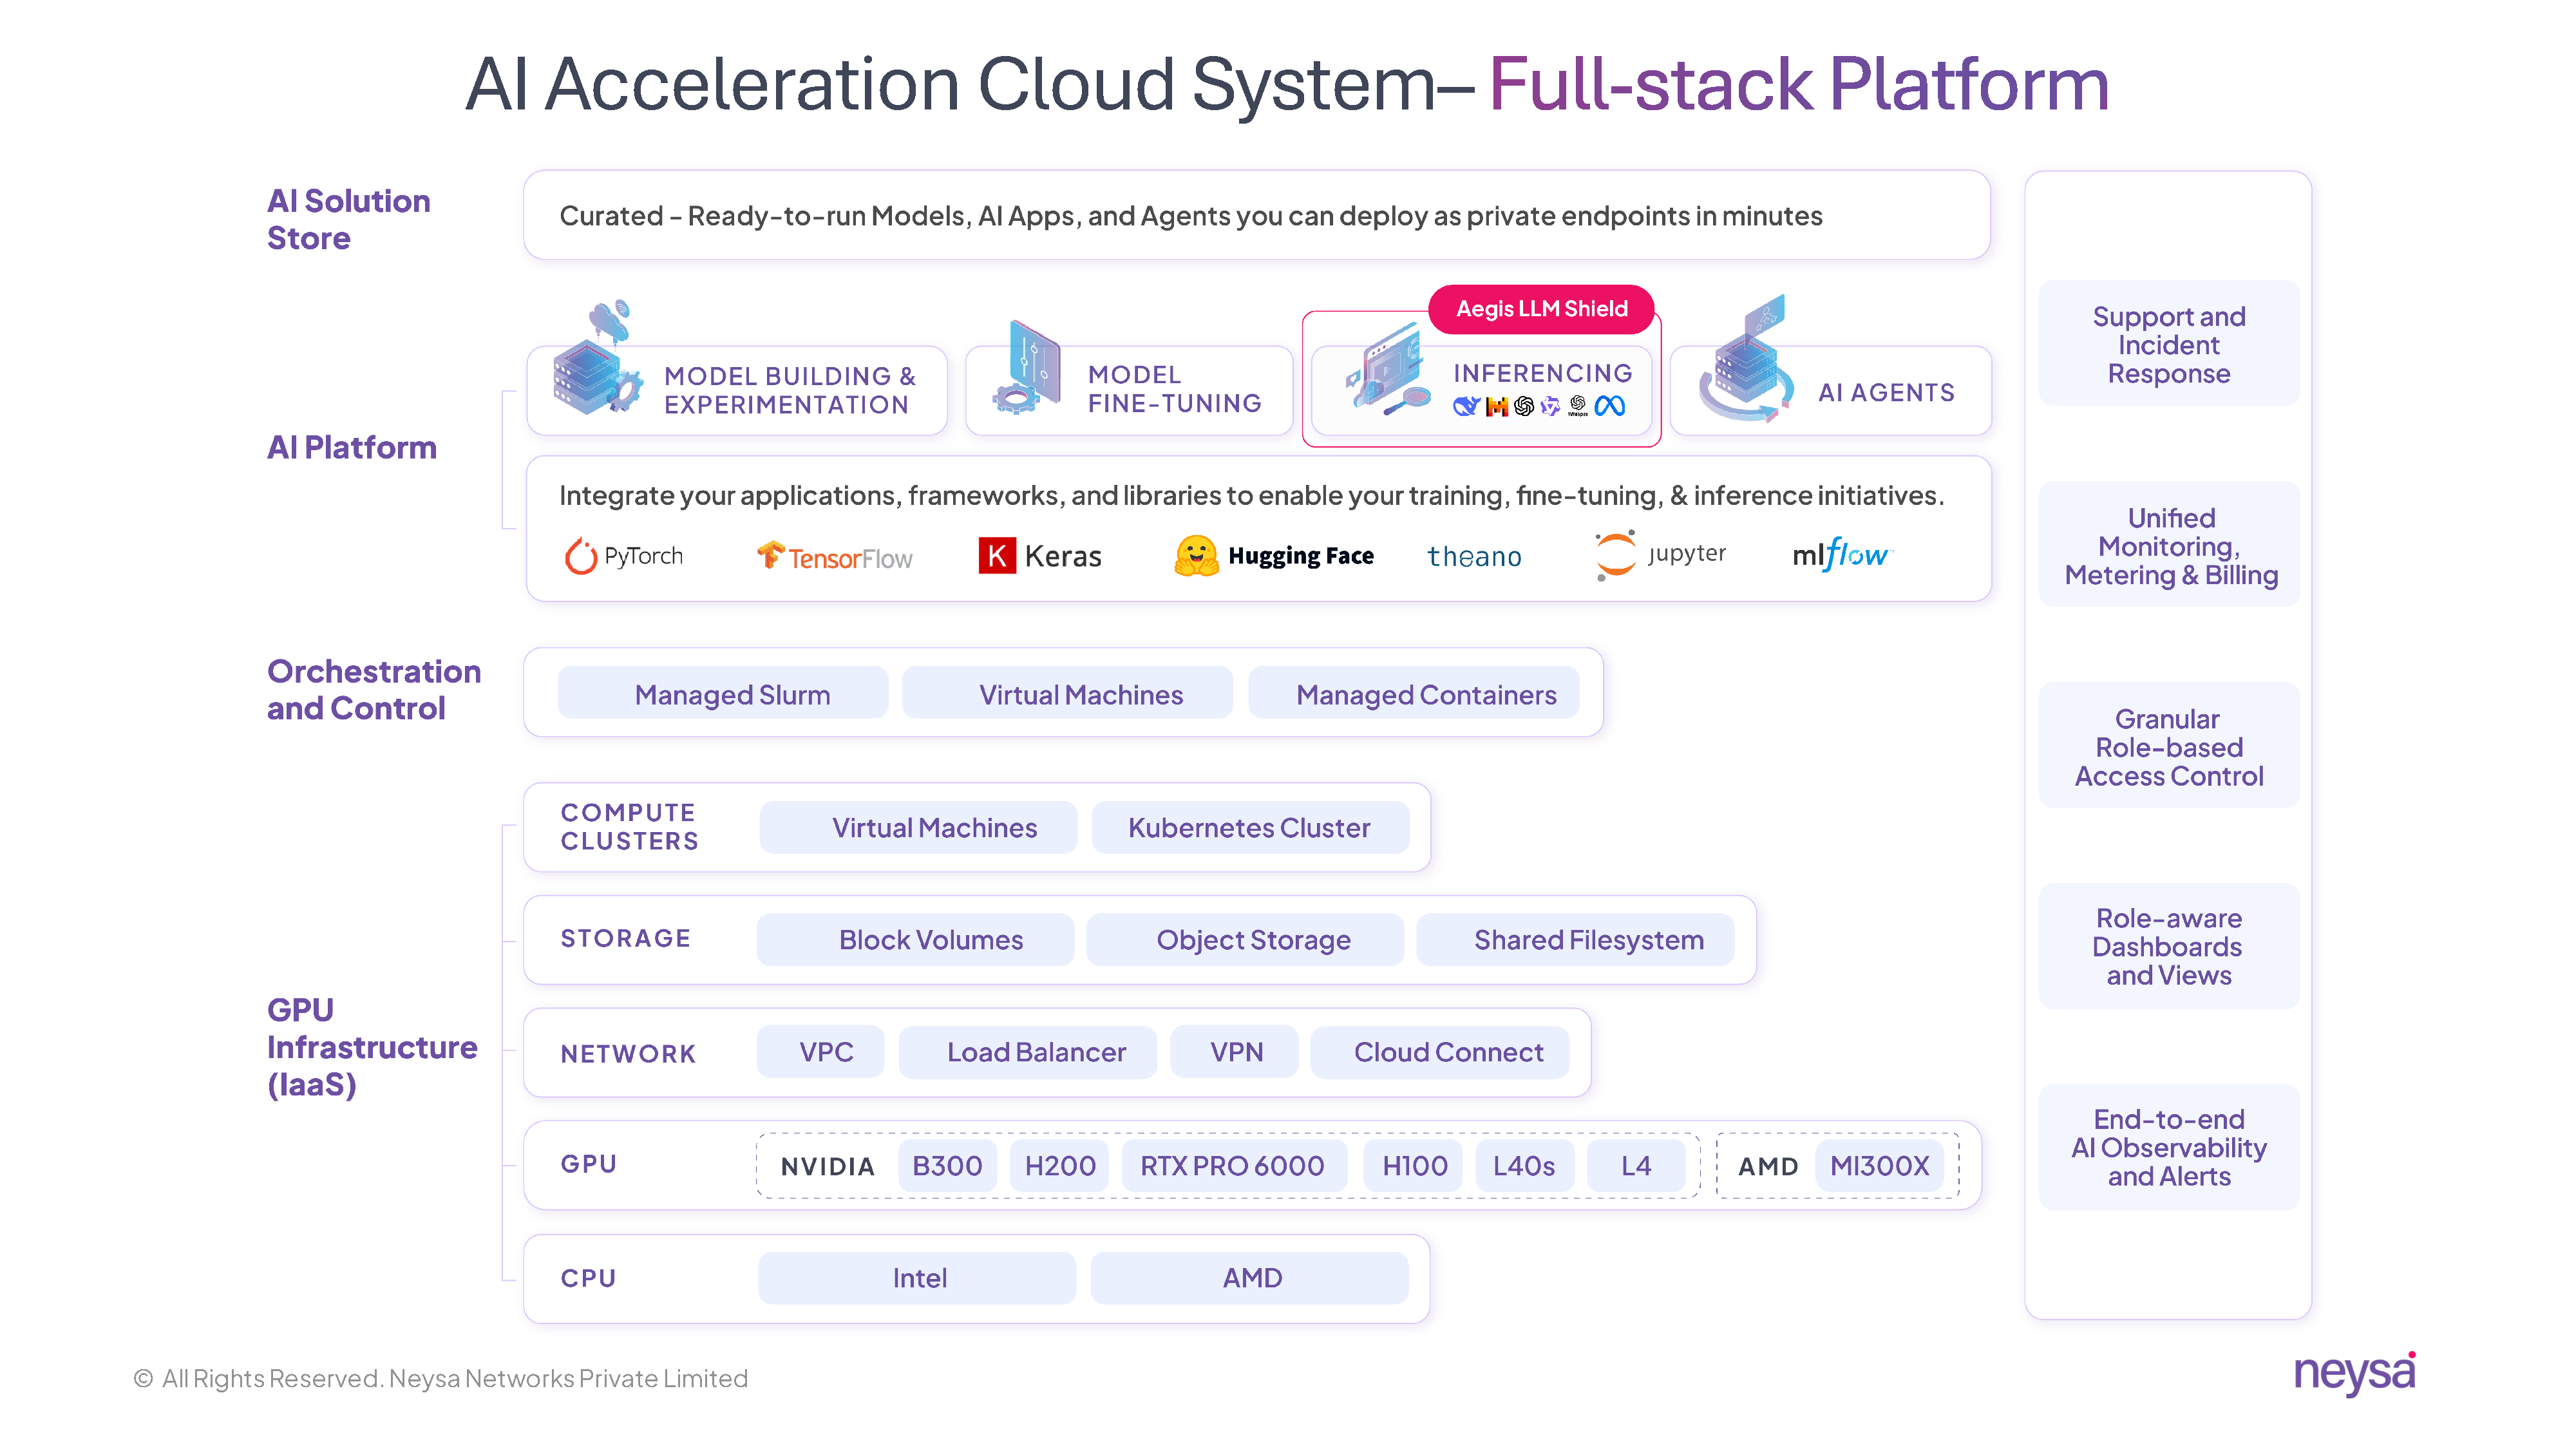This screenshot has width=2576, height=1449.
Task: Click the NETWORK row label
Action: point(628,1053)
